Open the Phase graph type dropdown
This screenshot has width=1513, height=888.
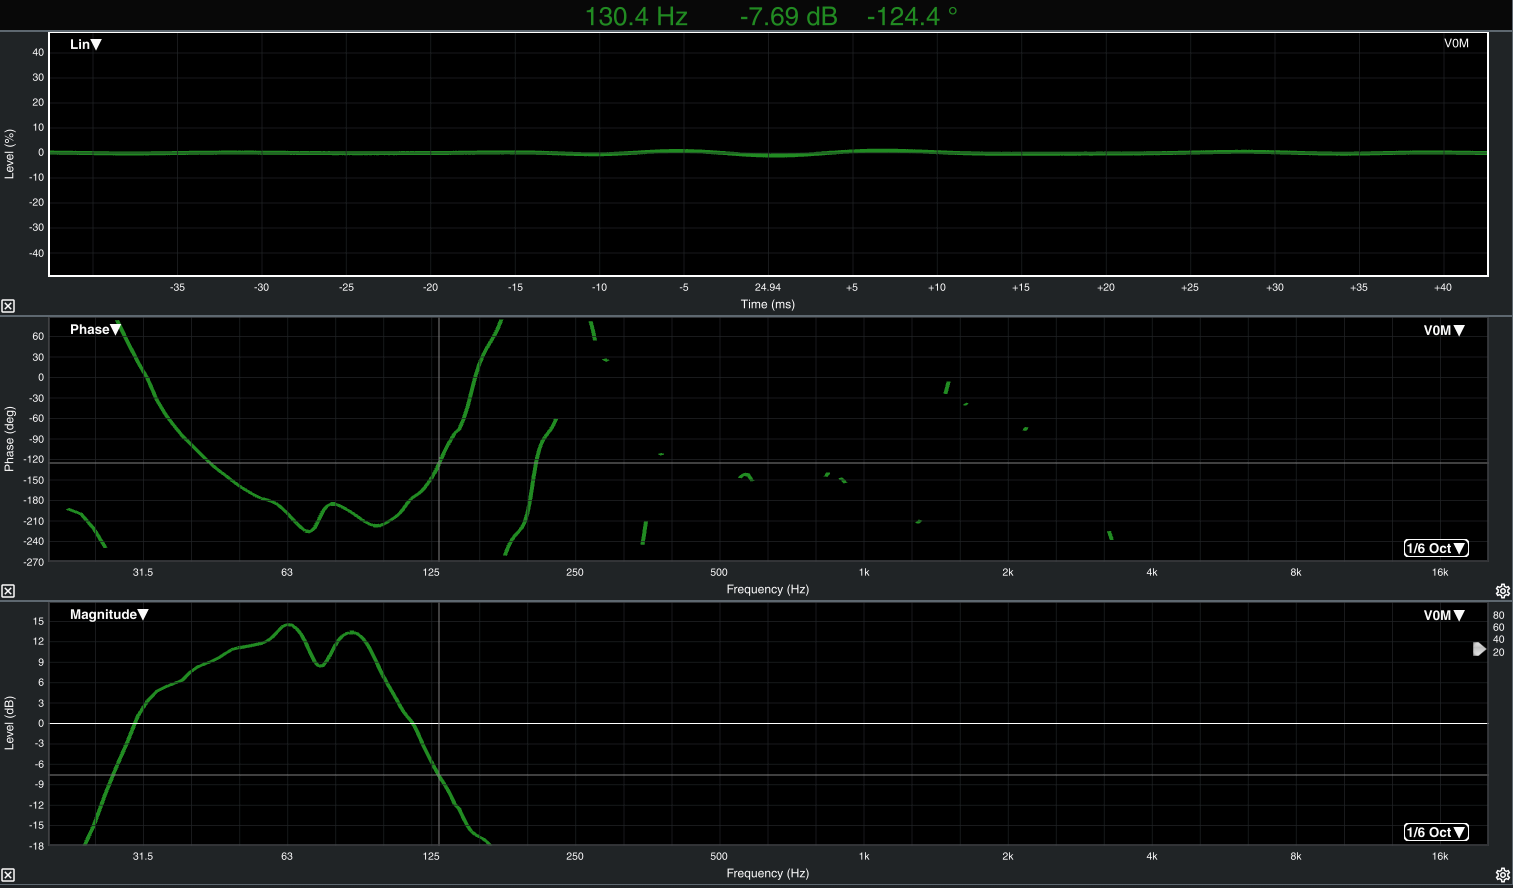pyautogui.click(x=95, y=329)
